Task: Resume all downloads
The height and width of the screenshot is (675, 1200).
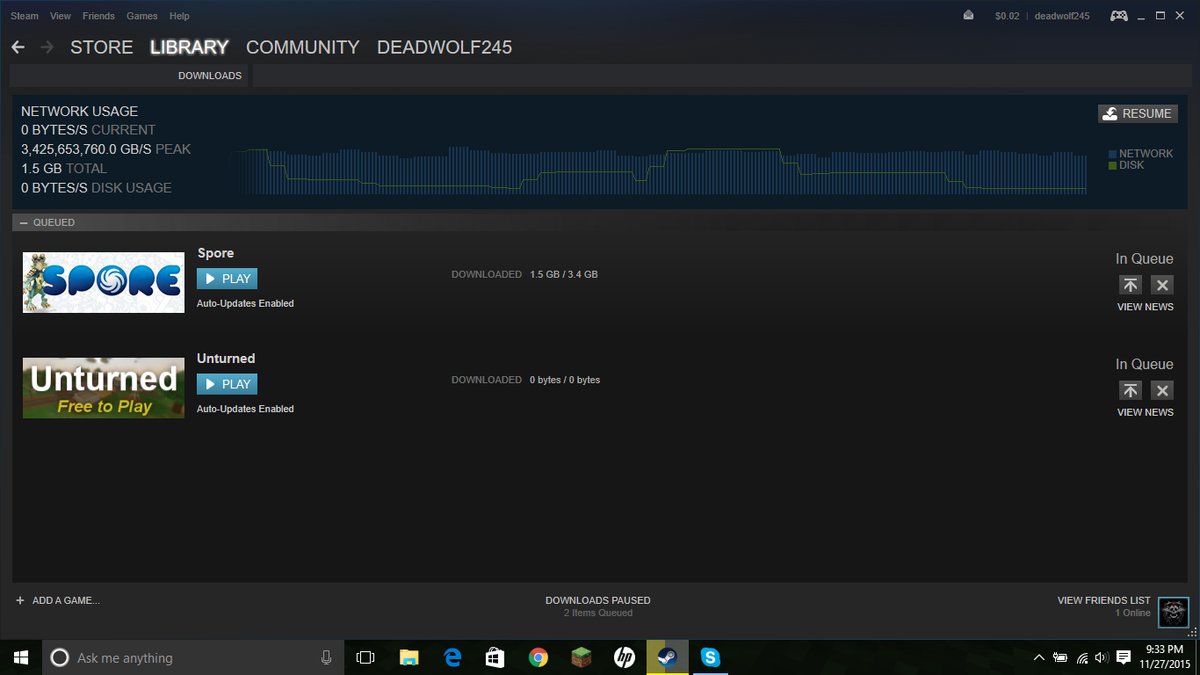Action: tap(1137, 114)
